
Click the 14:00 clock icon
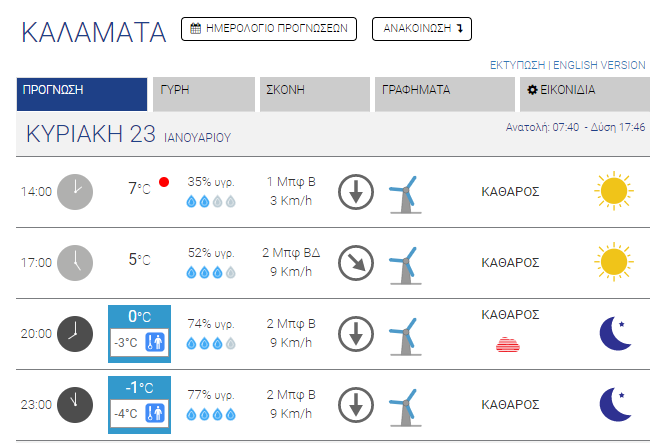[74, 190]
